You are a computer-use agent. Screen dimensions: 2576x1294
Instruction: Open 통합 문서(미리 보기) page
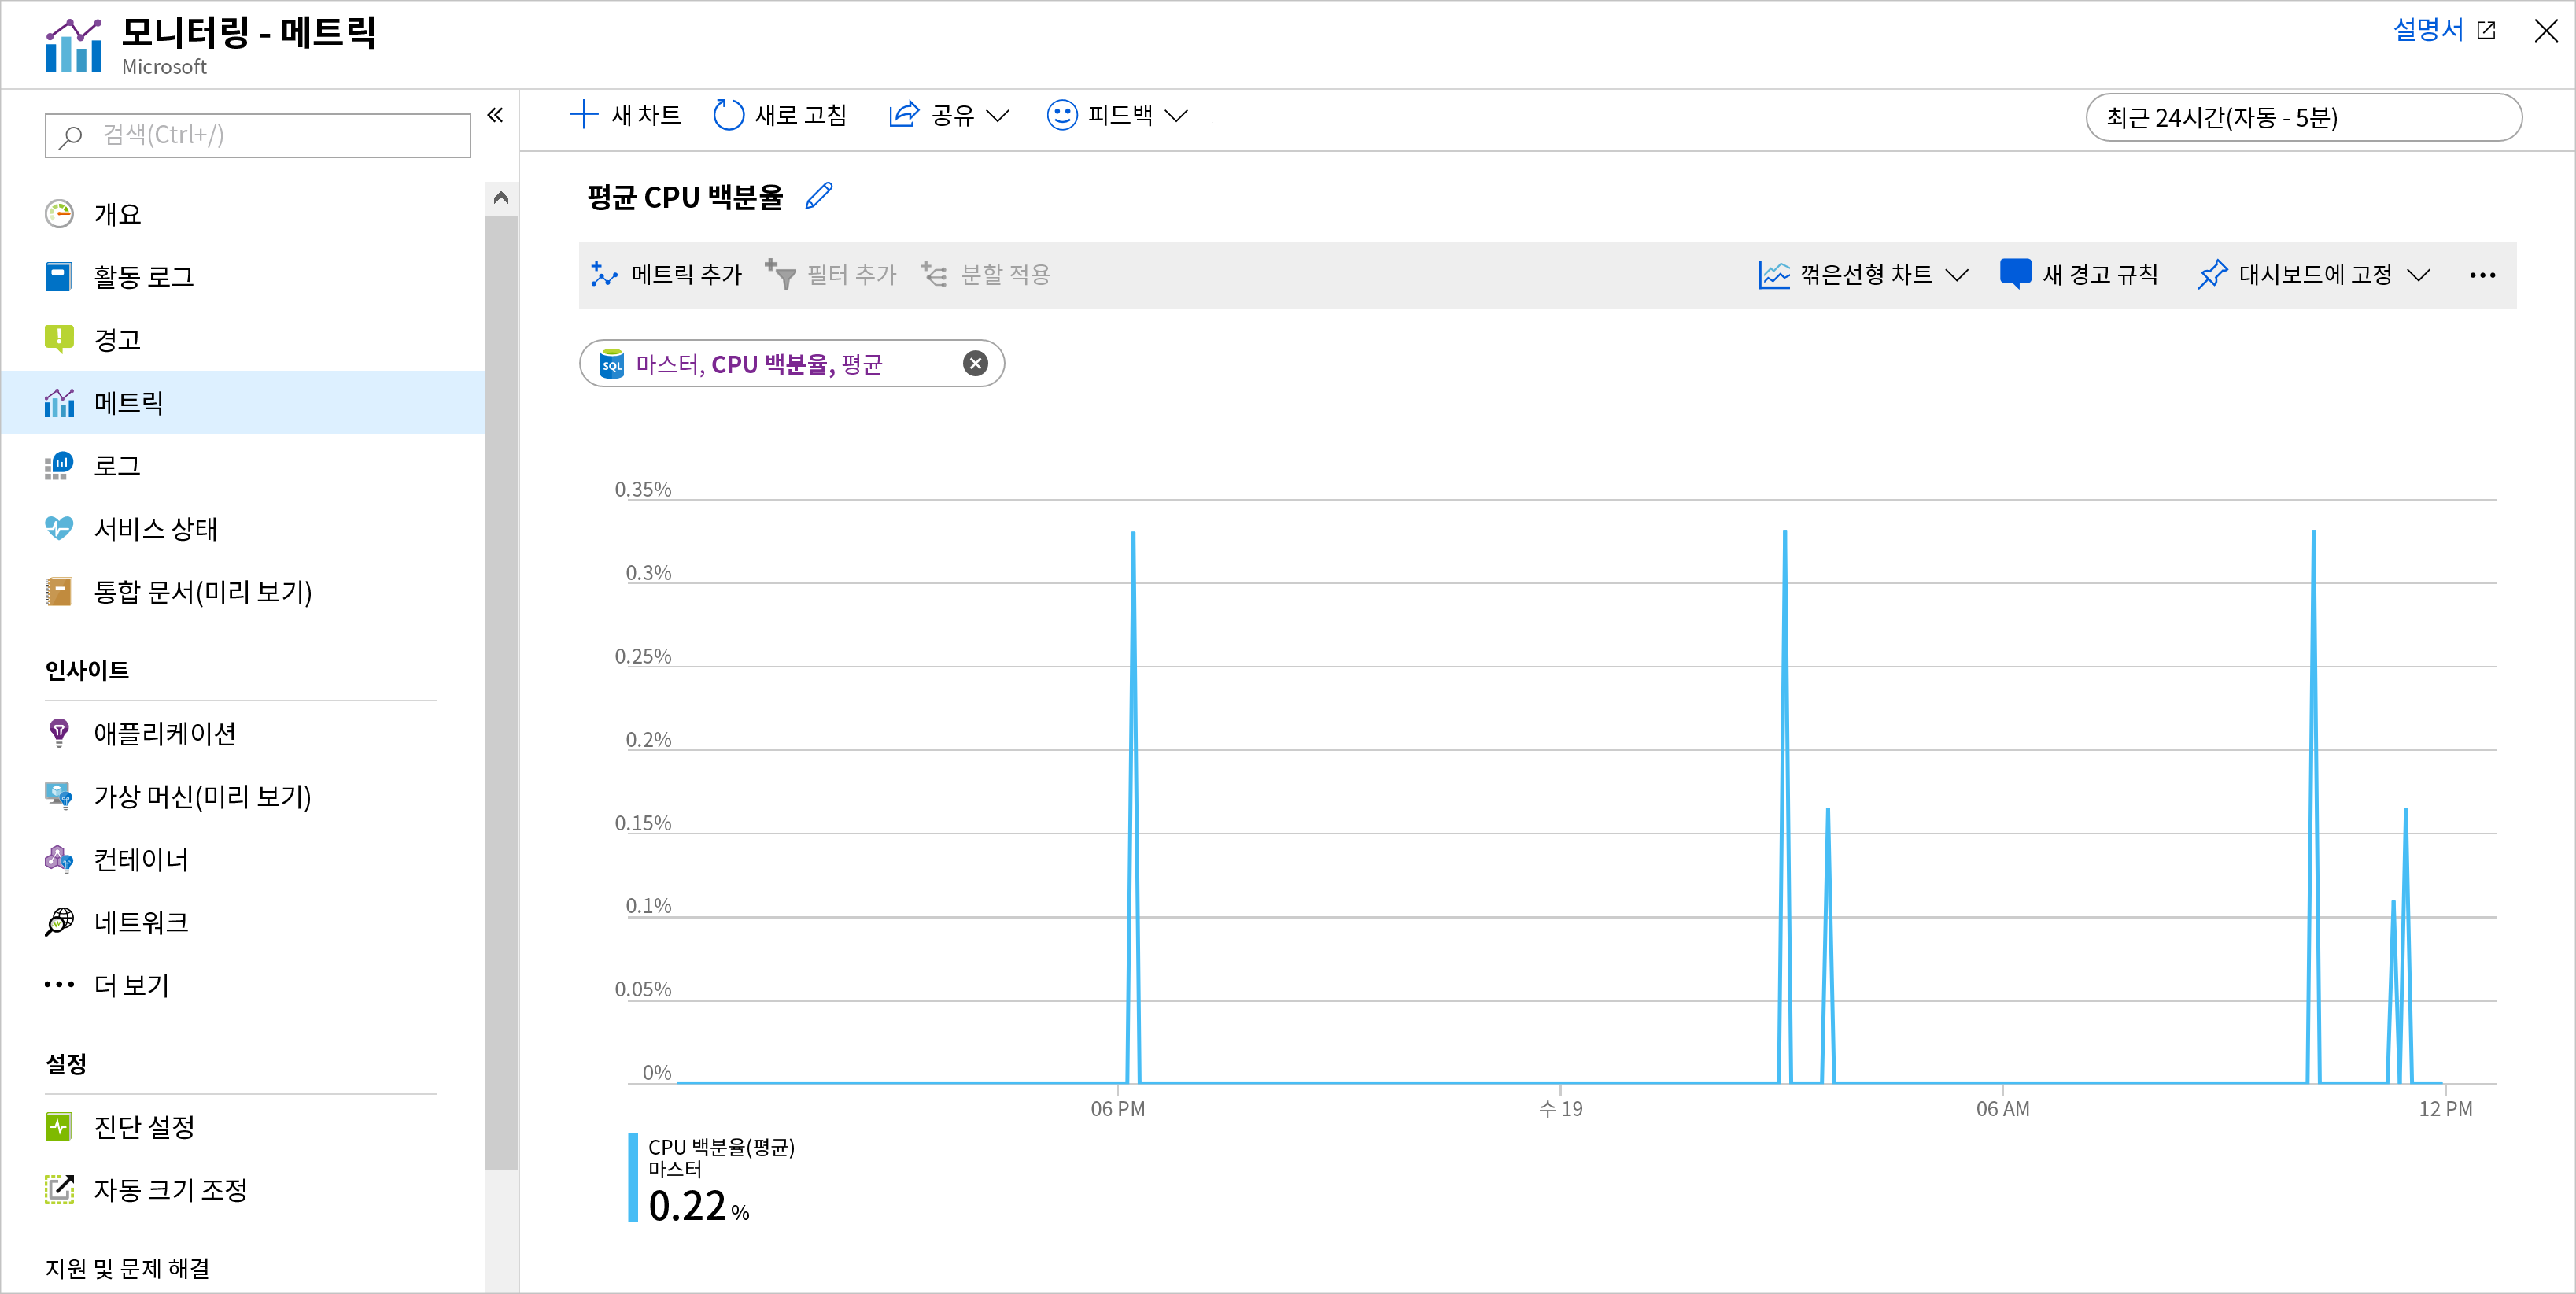[242, 591]
